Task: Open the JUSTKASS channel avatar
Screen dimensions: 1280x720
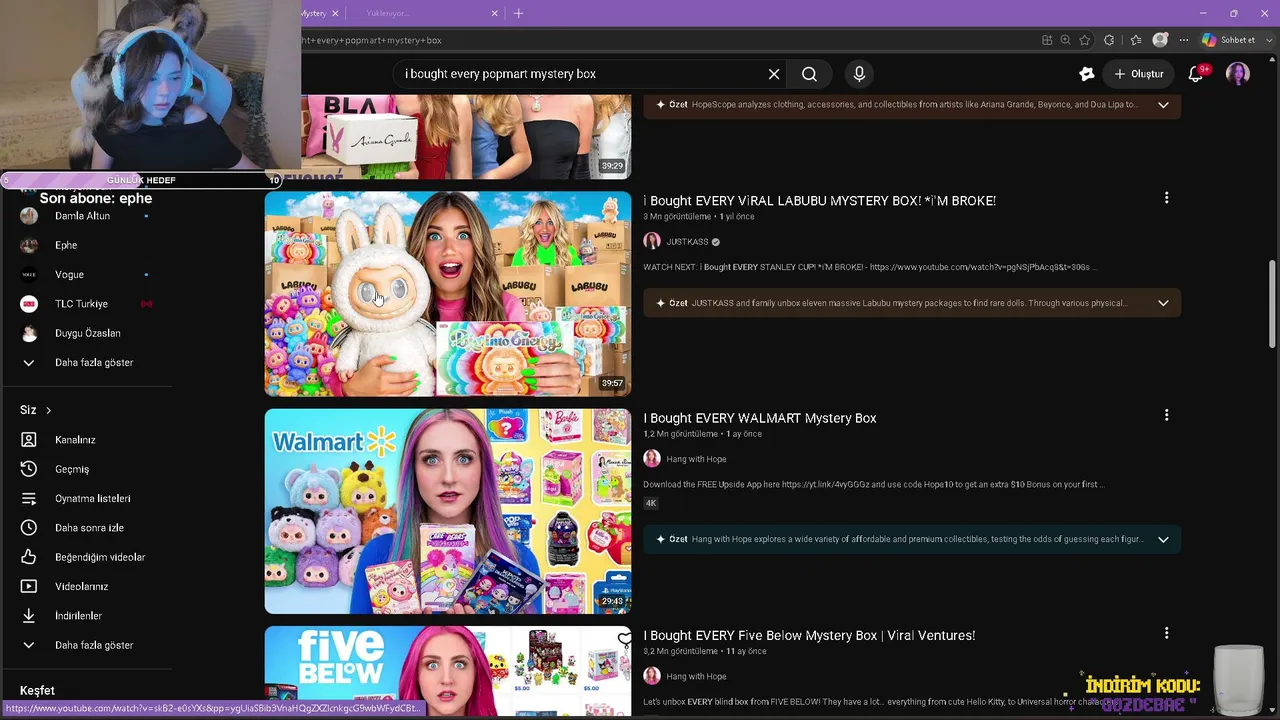Action: [652, 241]
